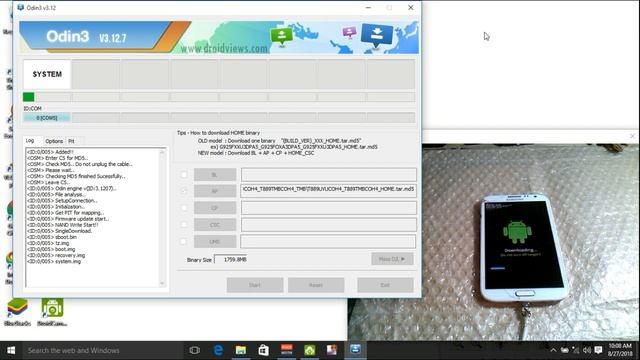This screenshot has height=360, width=640.
Task: Select log line 'Checking MD5 finished Sucessfully..'
Action: coord(76,176)
